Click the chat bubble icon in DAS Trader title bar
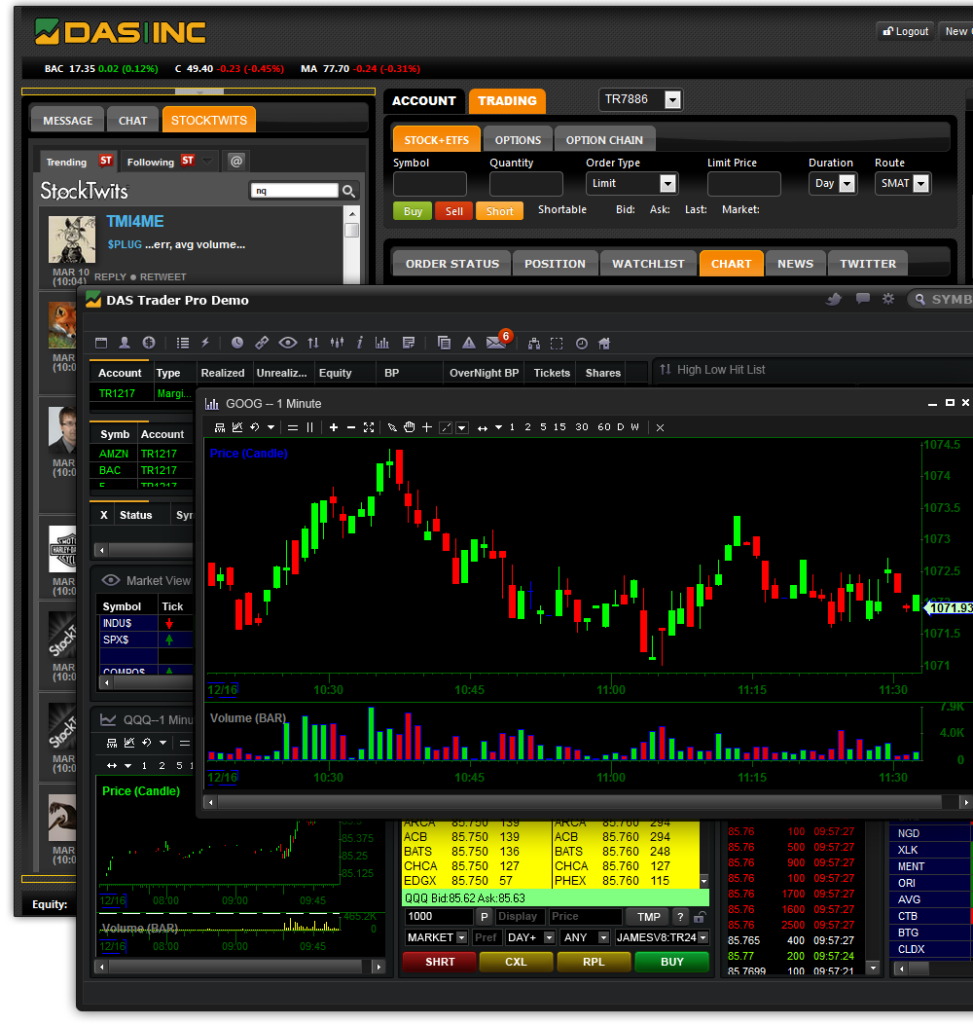This screenshot has width=973, height=1024. [x=863, y=299]
